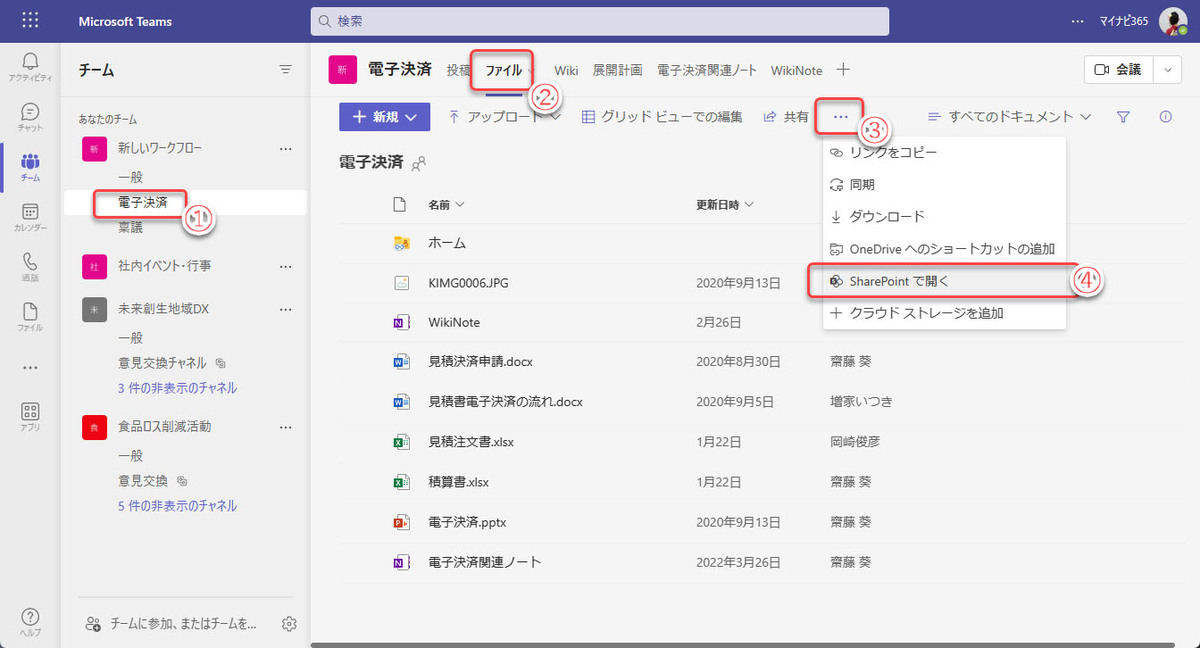Click the 食品ロス削減活動 team avatar
This screenshot has height=648, width=1200.
(94, 426)
